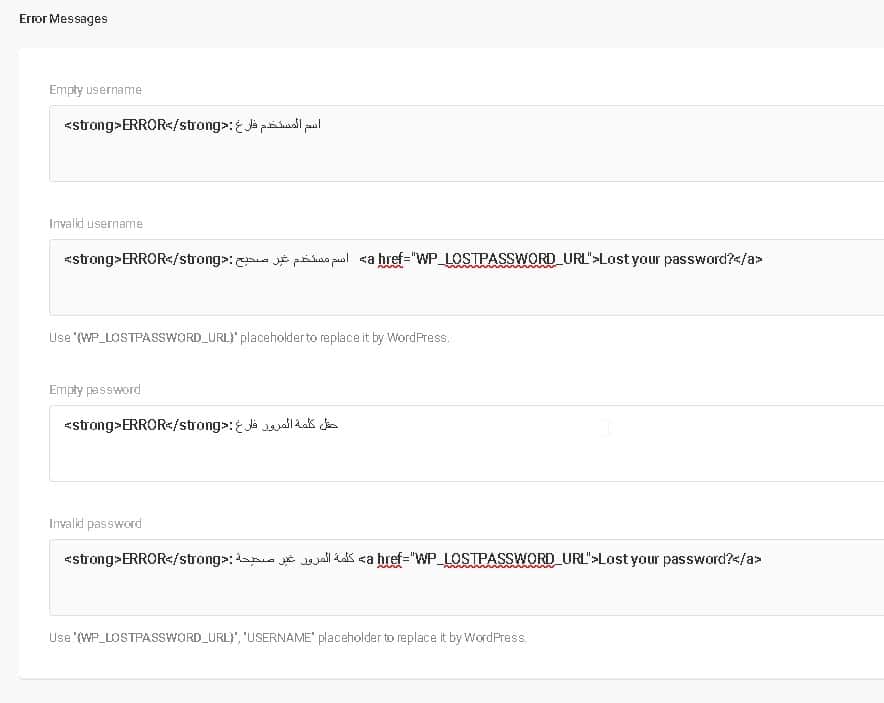884x703 pixels.
Task: Click the "Error Messages" section heading
Action: (x=63, y=19)
